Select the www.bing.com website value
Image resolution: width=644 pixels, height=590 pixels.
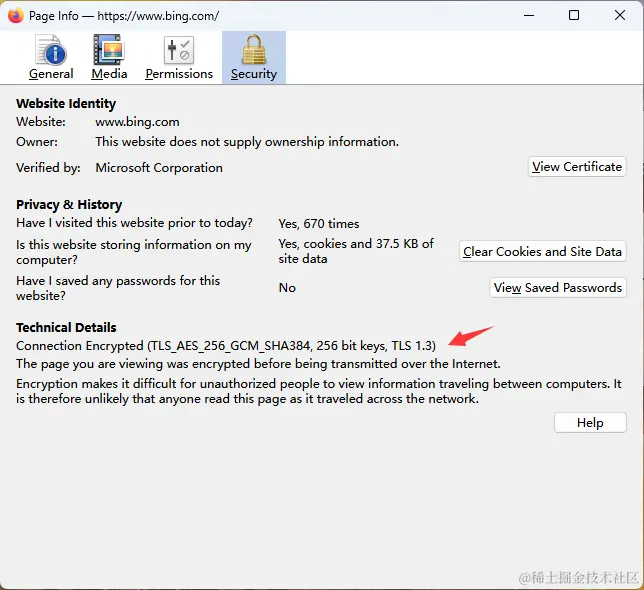(x=137, y=122)
